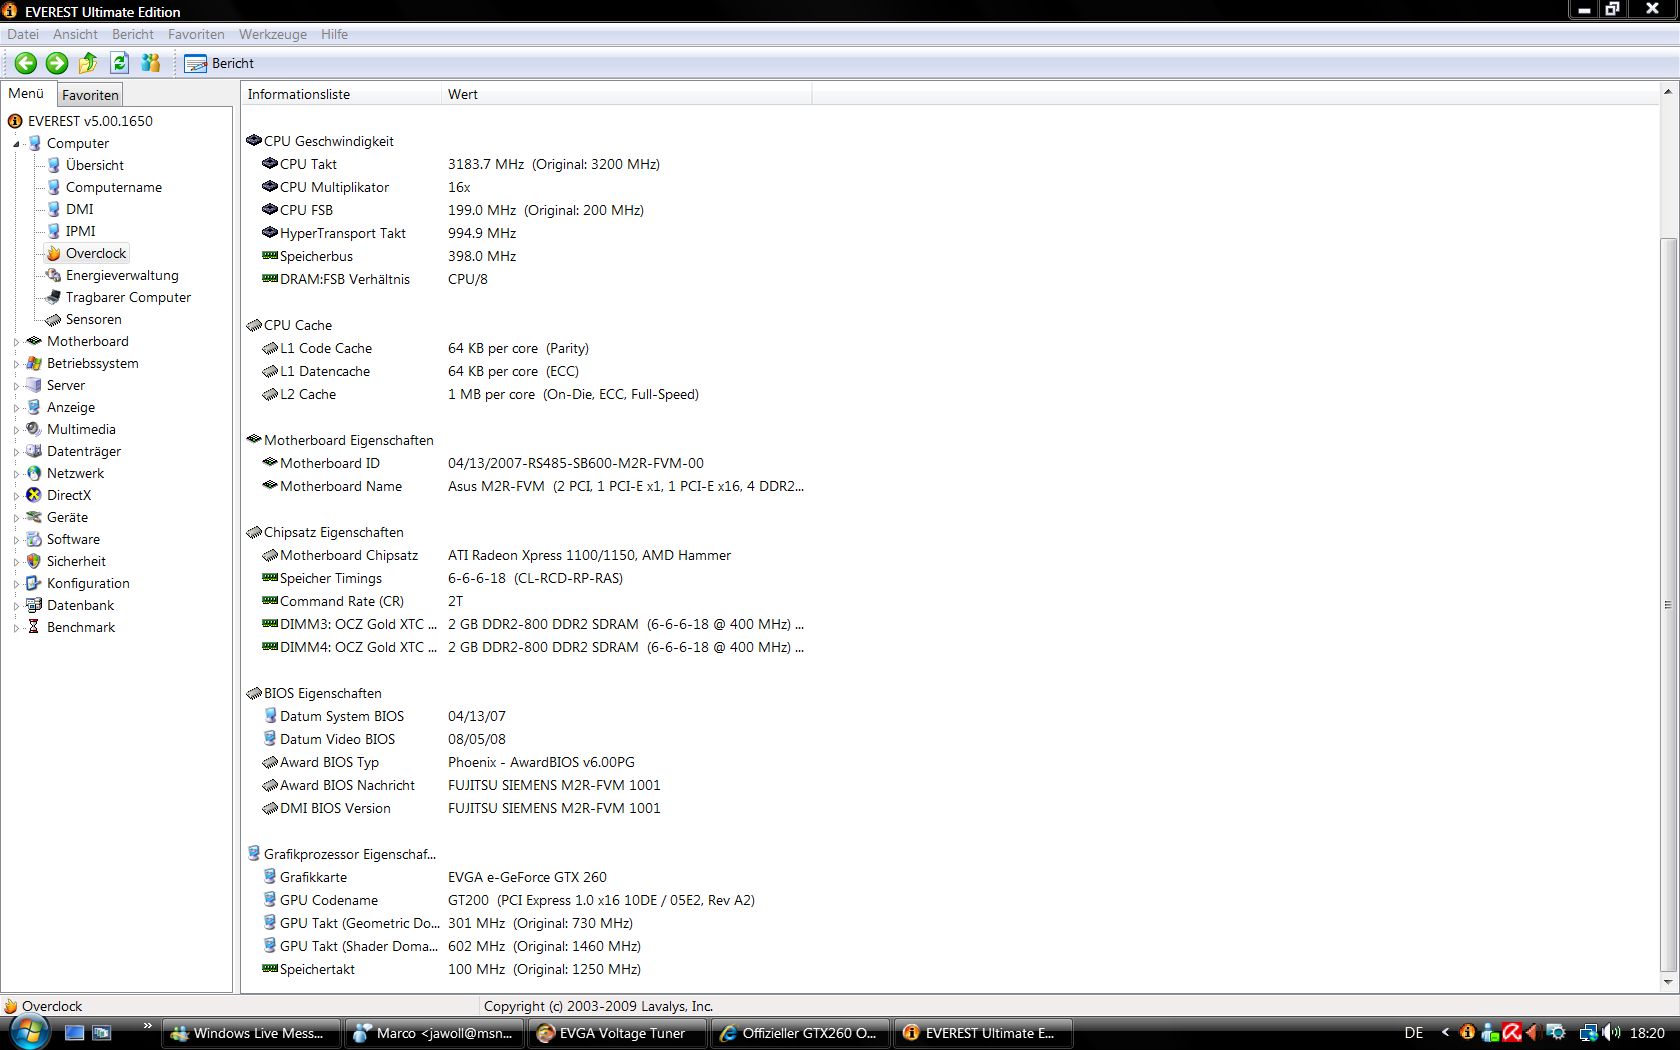Switch to the Favoriten tab in the sidebar
Viewport: 1680px width, 1050px height.
tap(90, 95)
